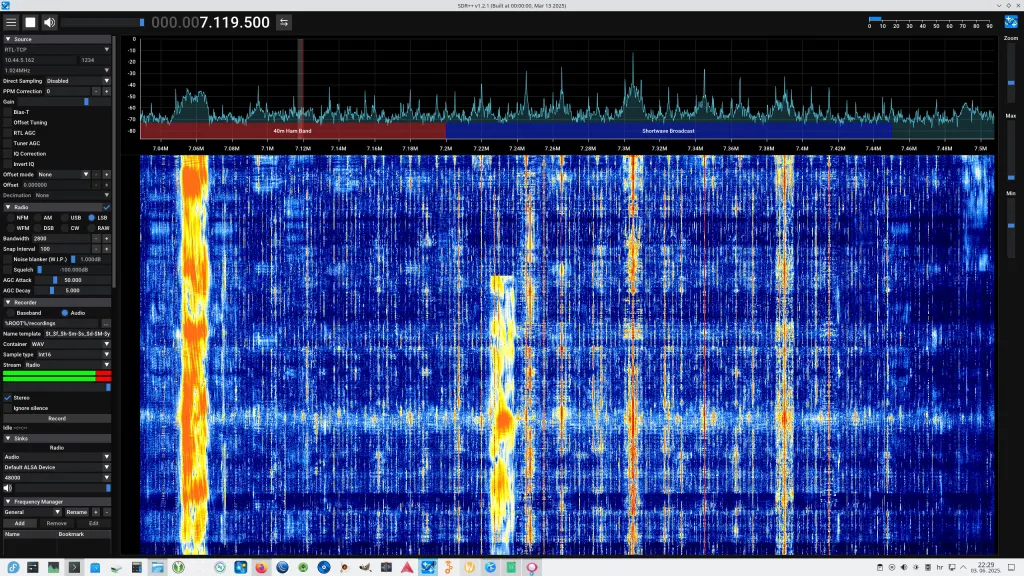Open Default ALSA Device dropdown
1024x576 pixels.
click(57, 468)
